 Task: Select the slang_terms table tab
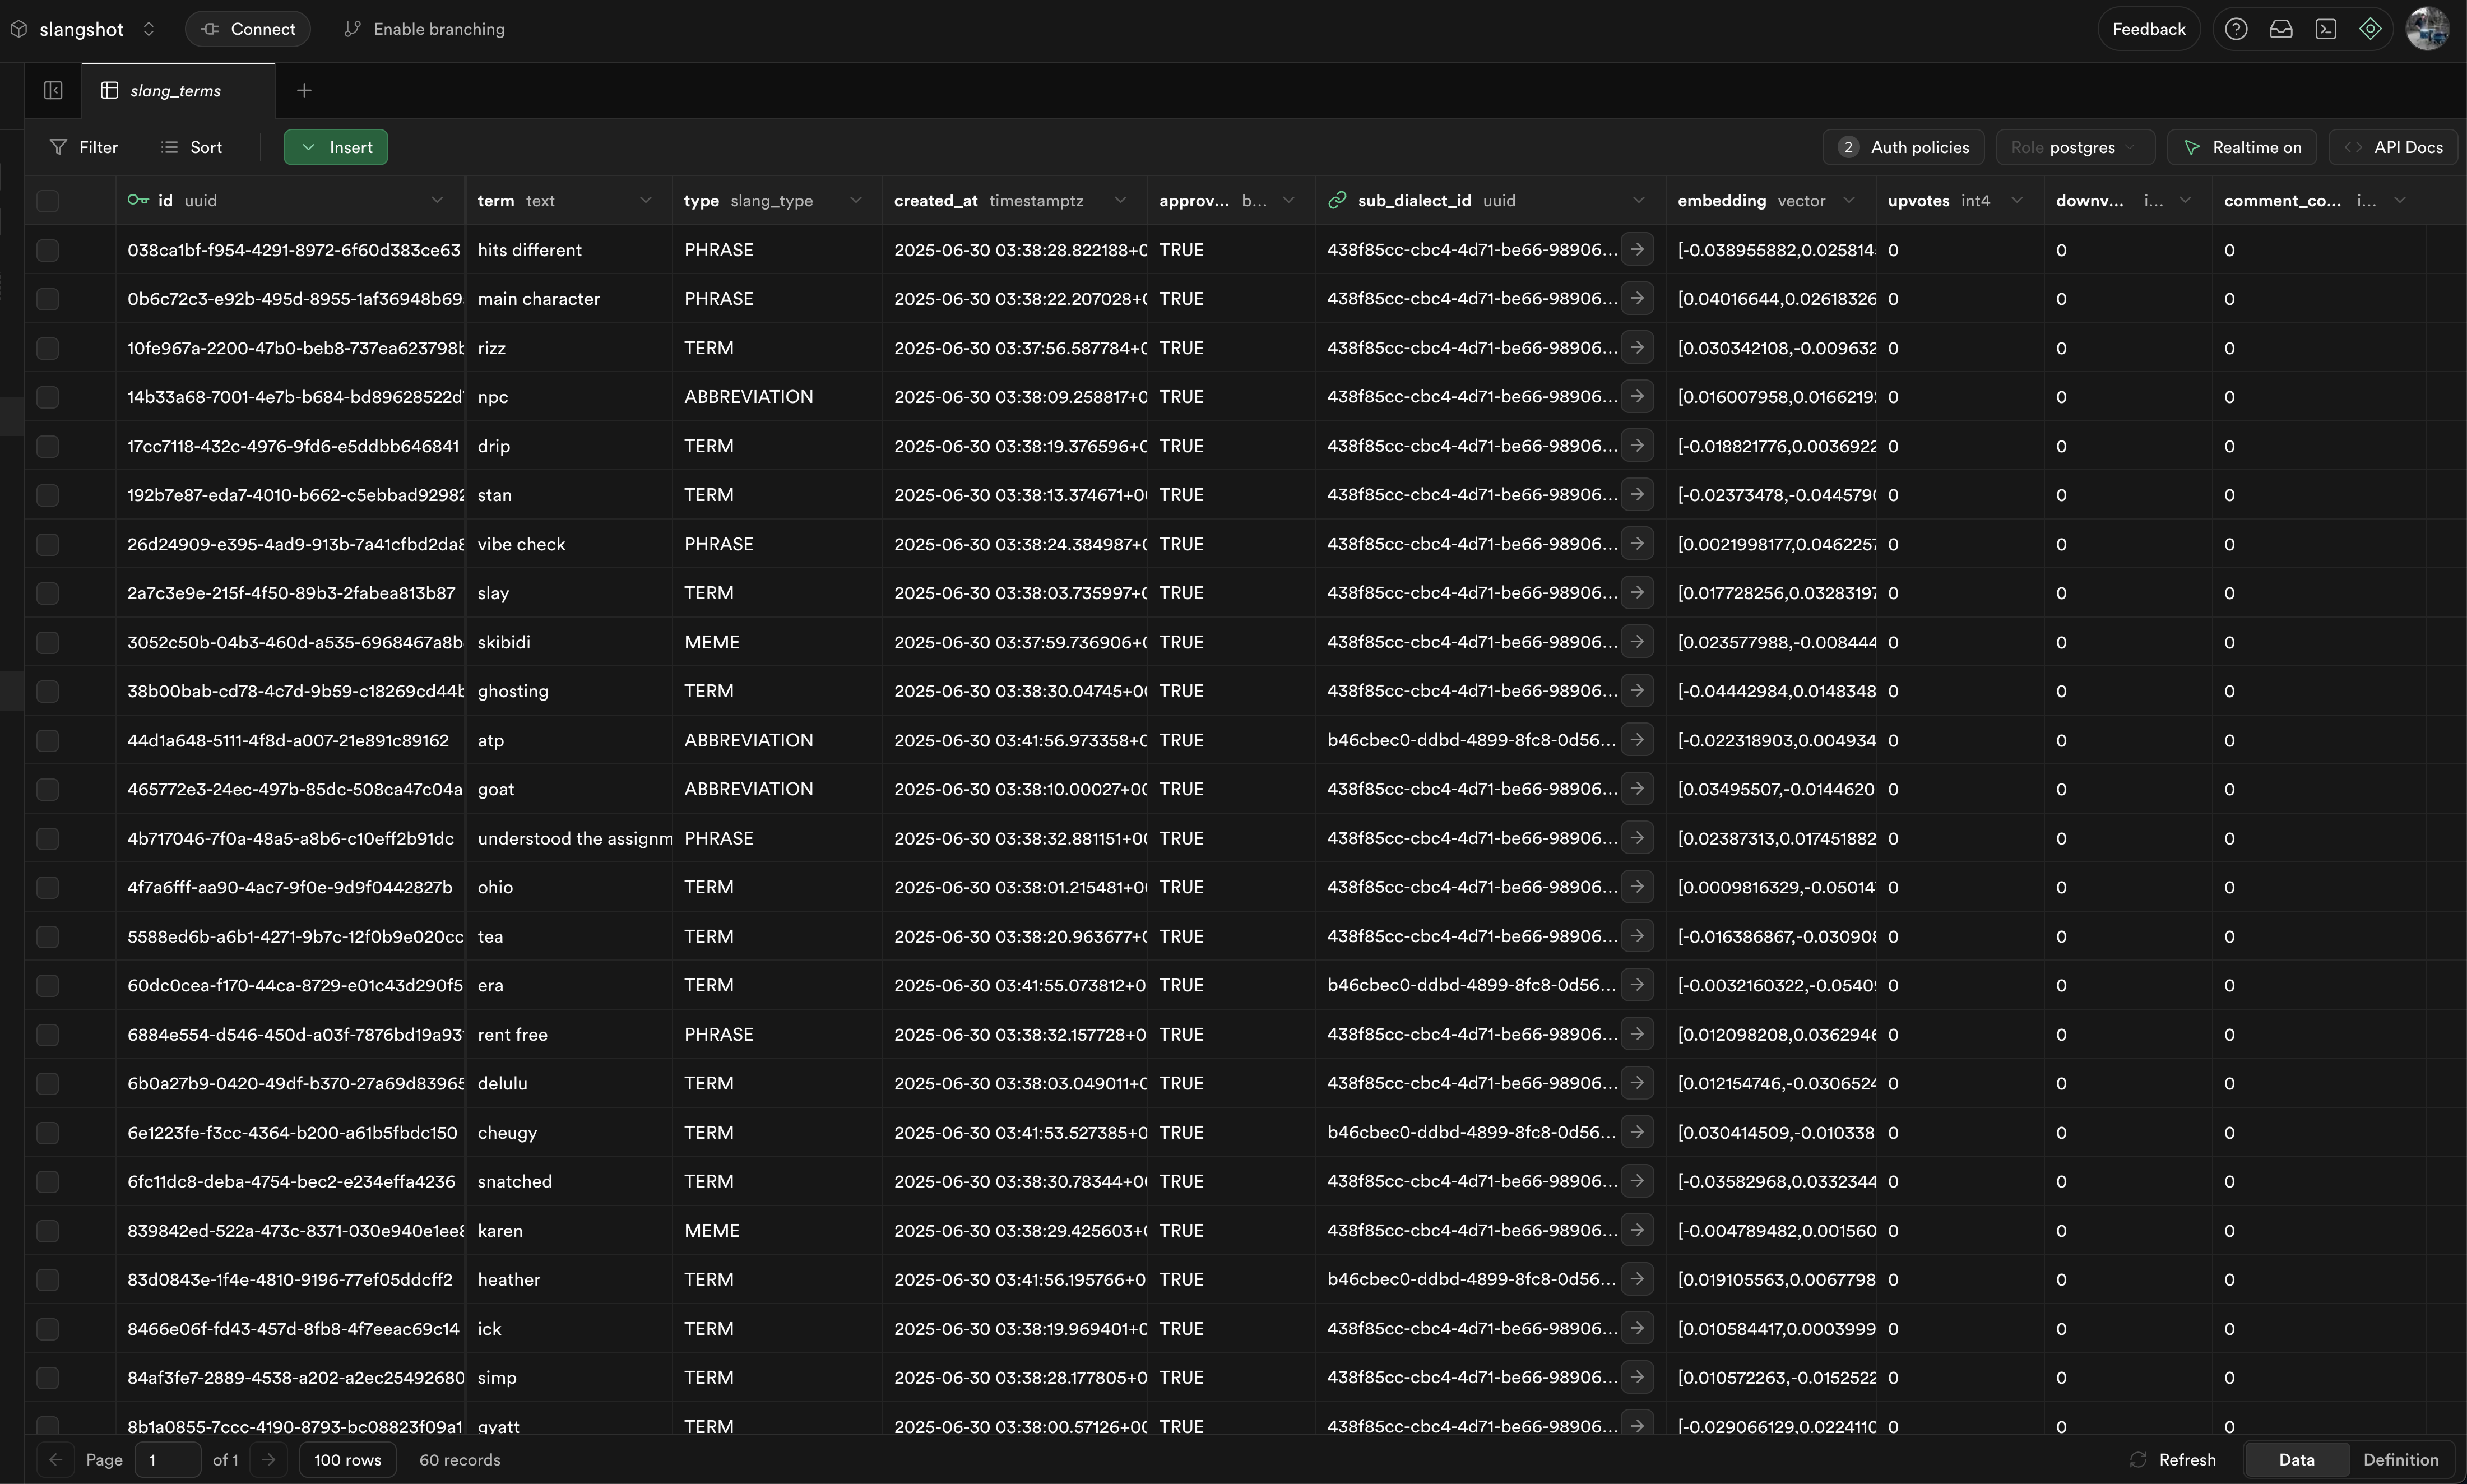coord(175,90)
